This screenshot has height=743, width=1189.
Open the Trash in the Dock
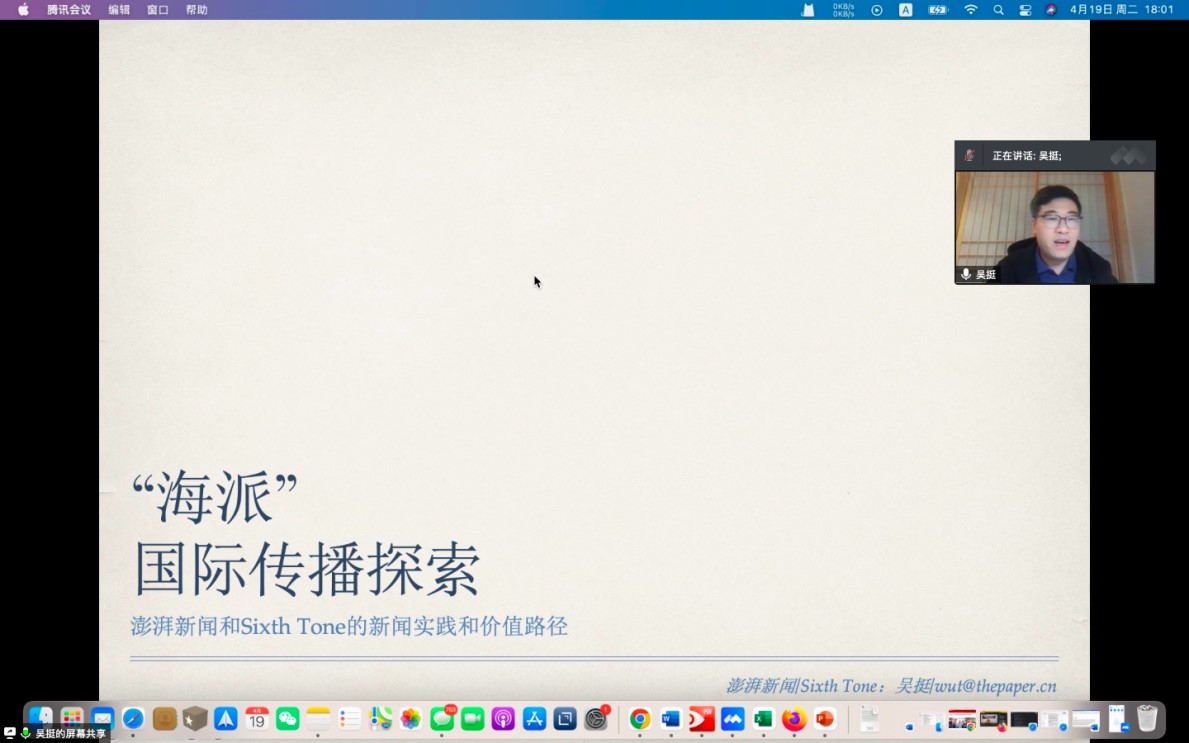(1148, 719)
